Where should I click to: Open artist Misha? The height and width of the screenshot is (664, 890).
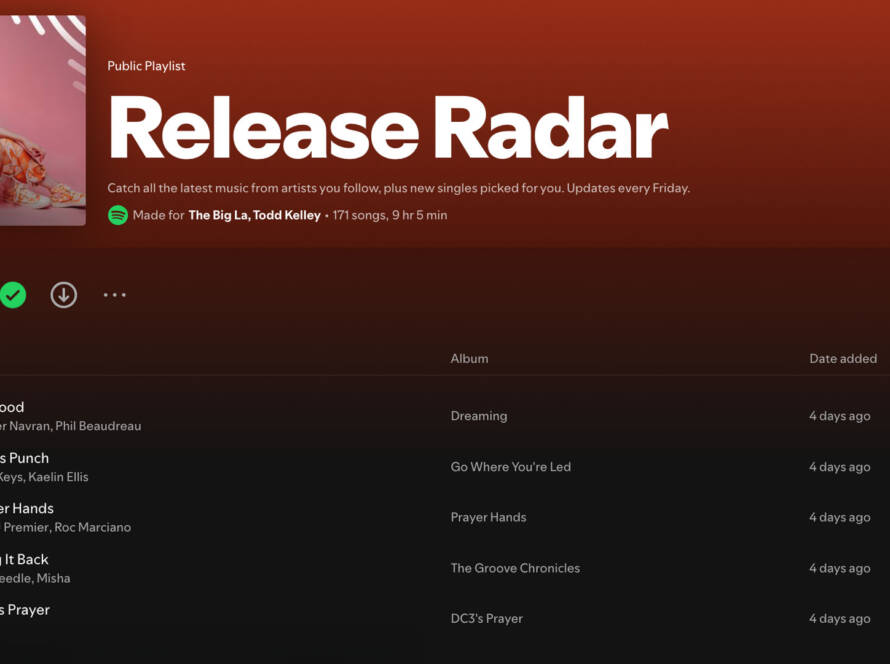(53, 578)
